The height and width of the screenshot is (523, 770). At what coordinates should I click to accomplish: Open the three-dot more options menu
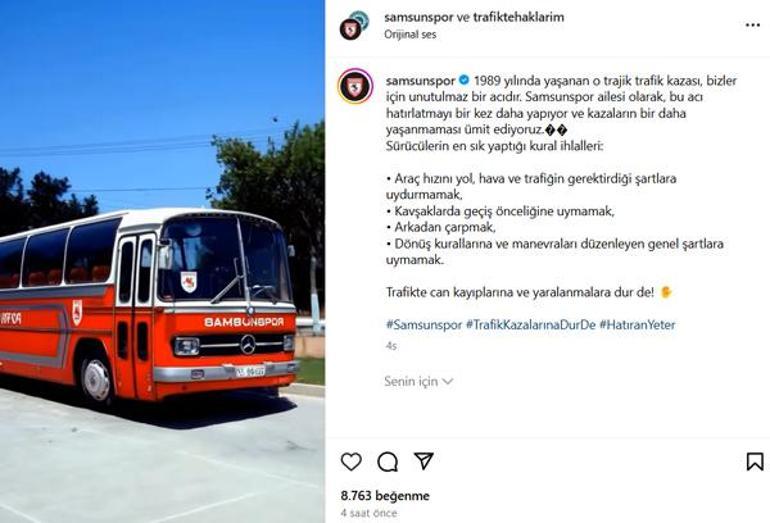752,25
